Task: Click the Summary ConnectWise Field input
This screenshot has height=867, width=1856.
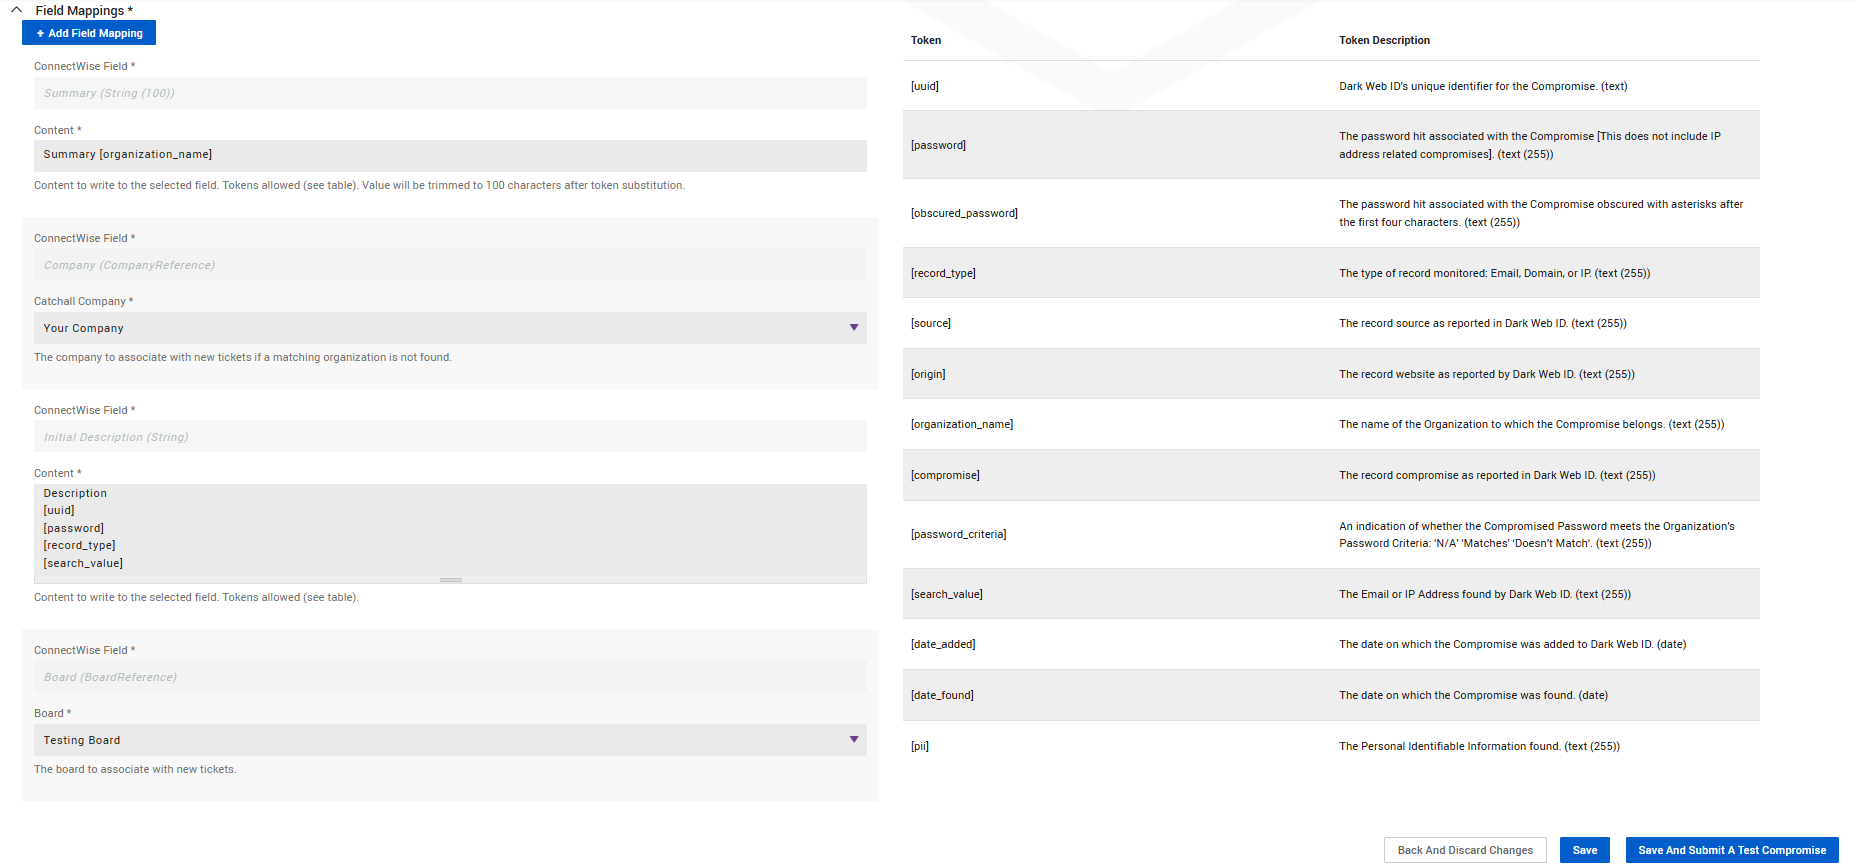Action: 450,93
